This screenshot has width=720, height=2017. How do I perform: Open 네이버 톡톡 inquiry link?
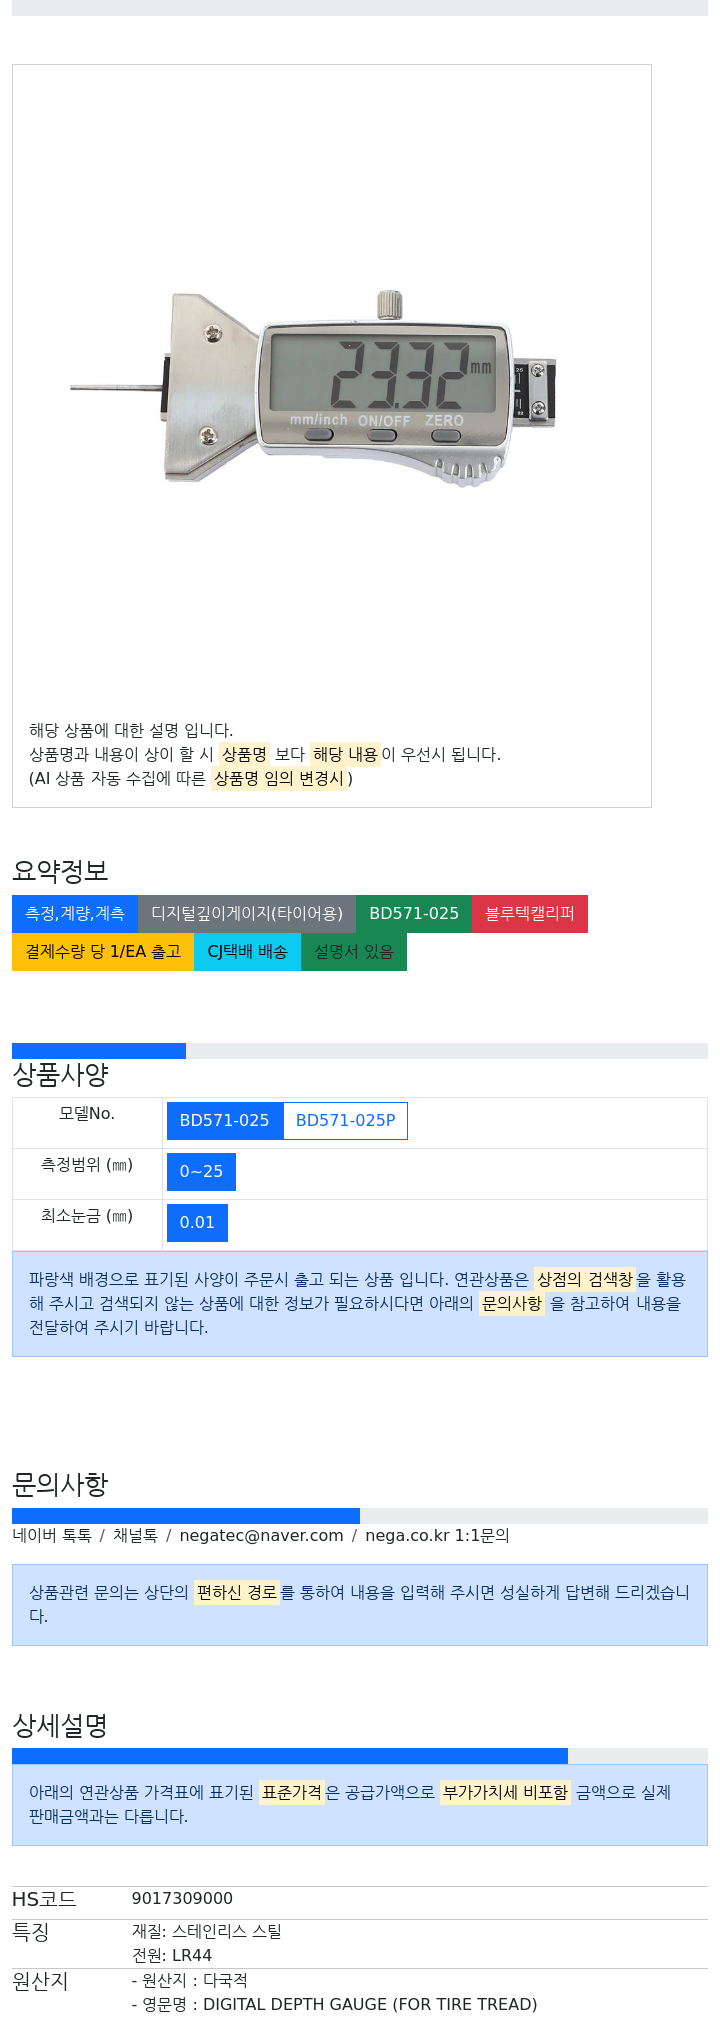[x=52, y=1536]
